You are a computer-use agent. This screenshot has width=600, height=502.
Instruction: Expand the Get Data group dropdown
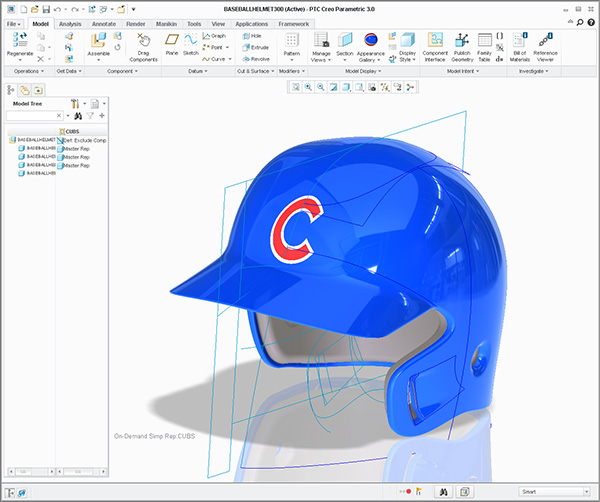[x=69, y=71]
